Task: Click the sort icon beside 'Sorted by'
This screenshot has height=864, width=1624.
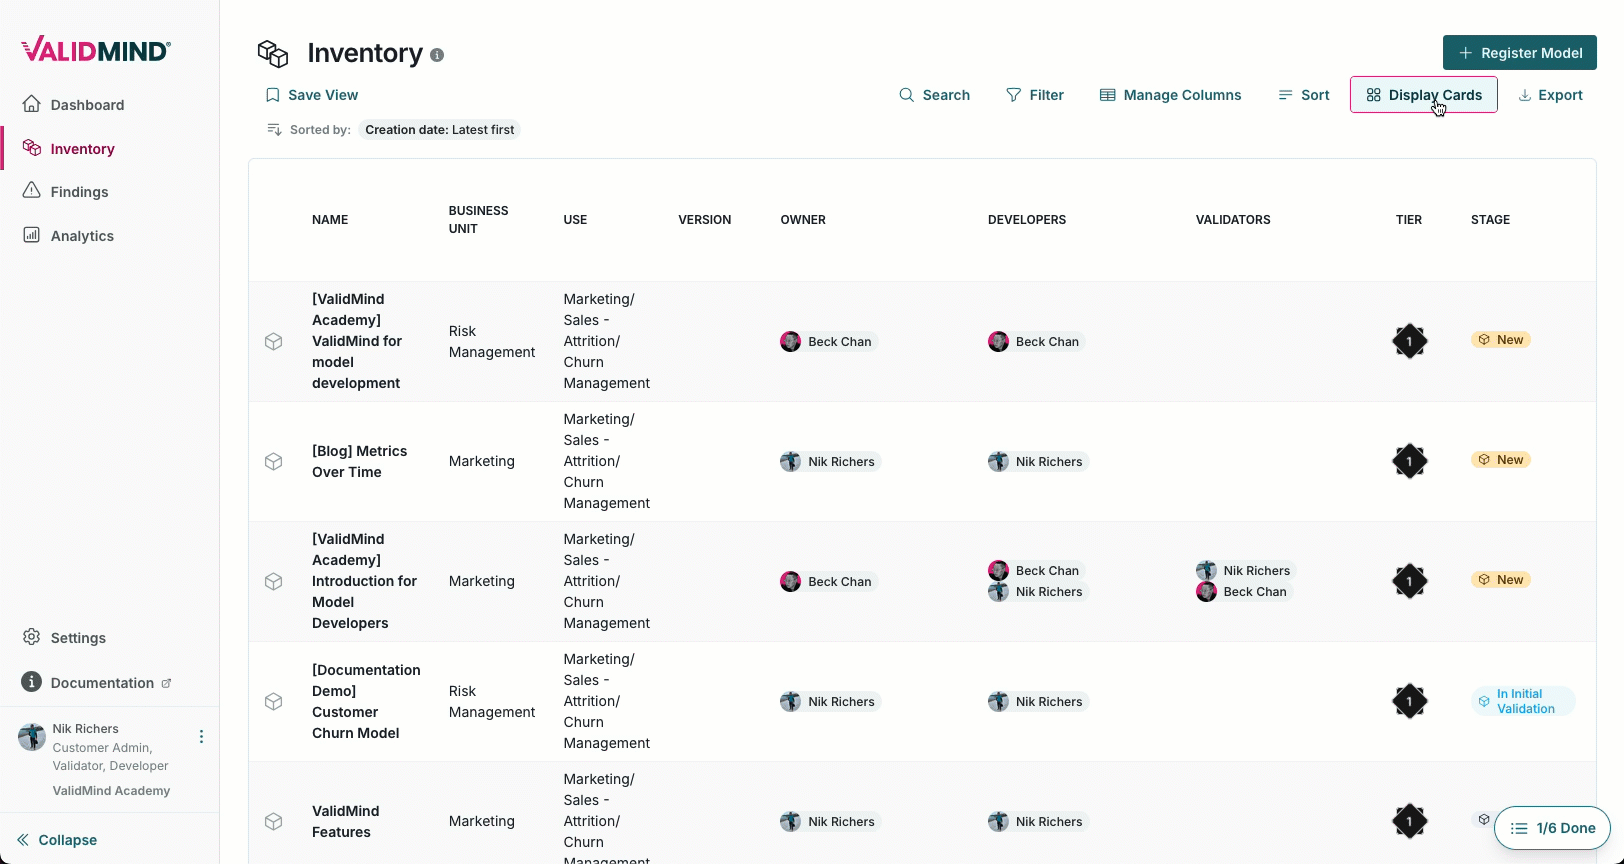Action: coord(274,129)
